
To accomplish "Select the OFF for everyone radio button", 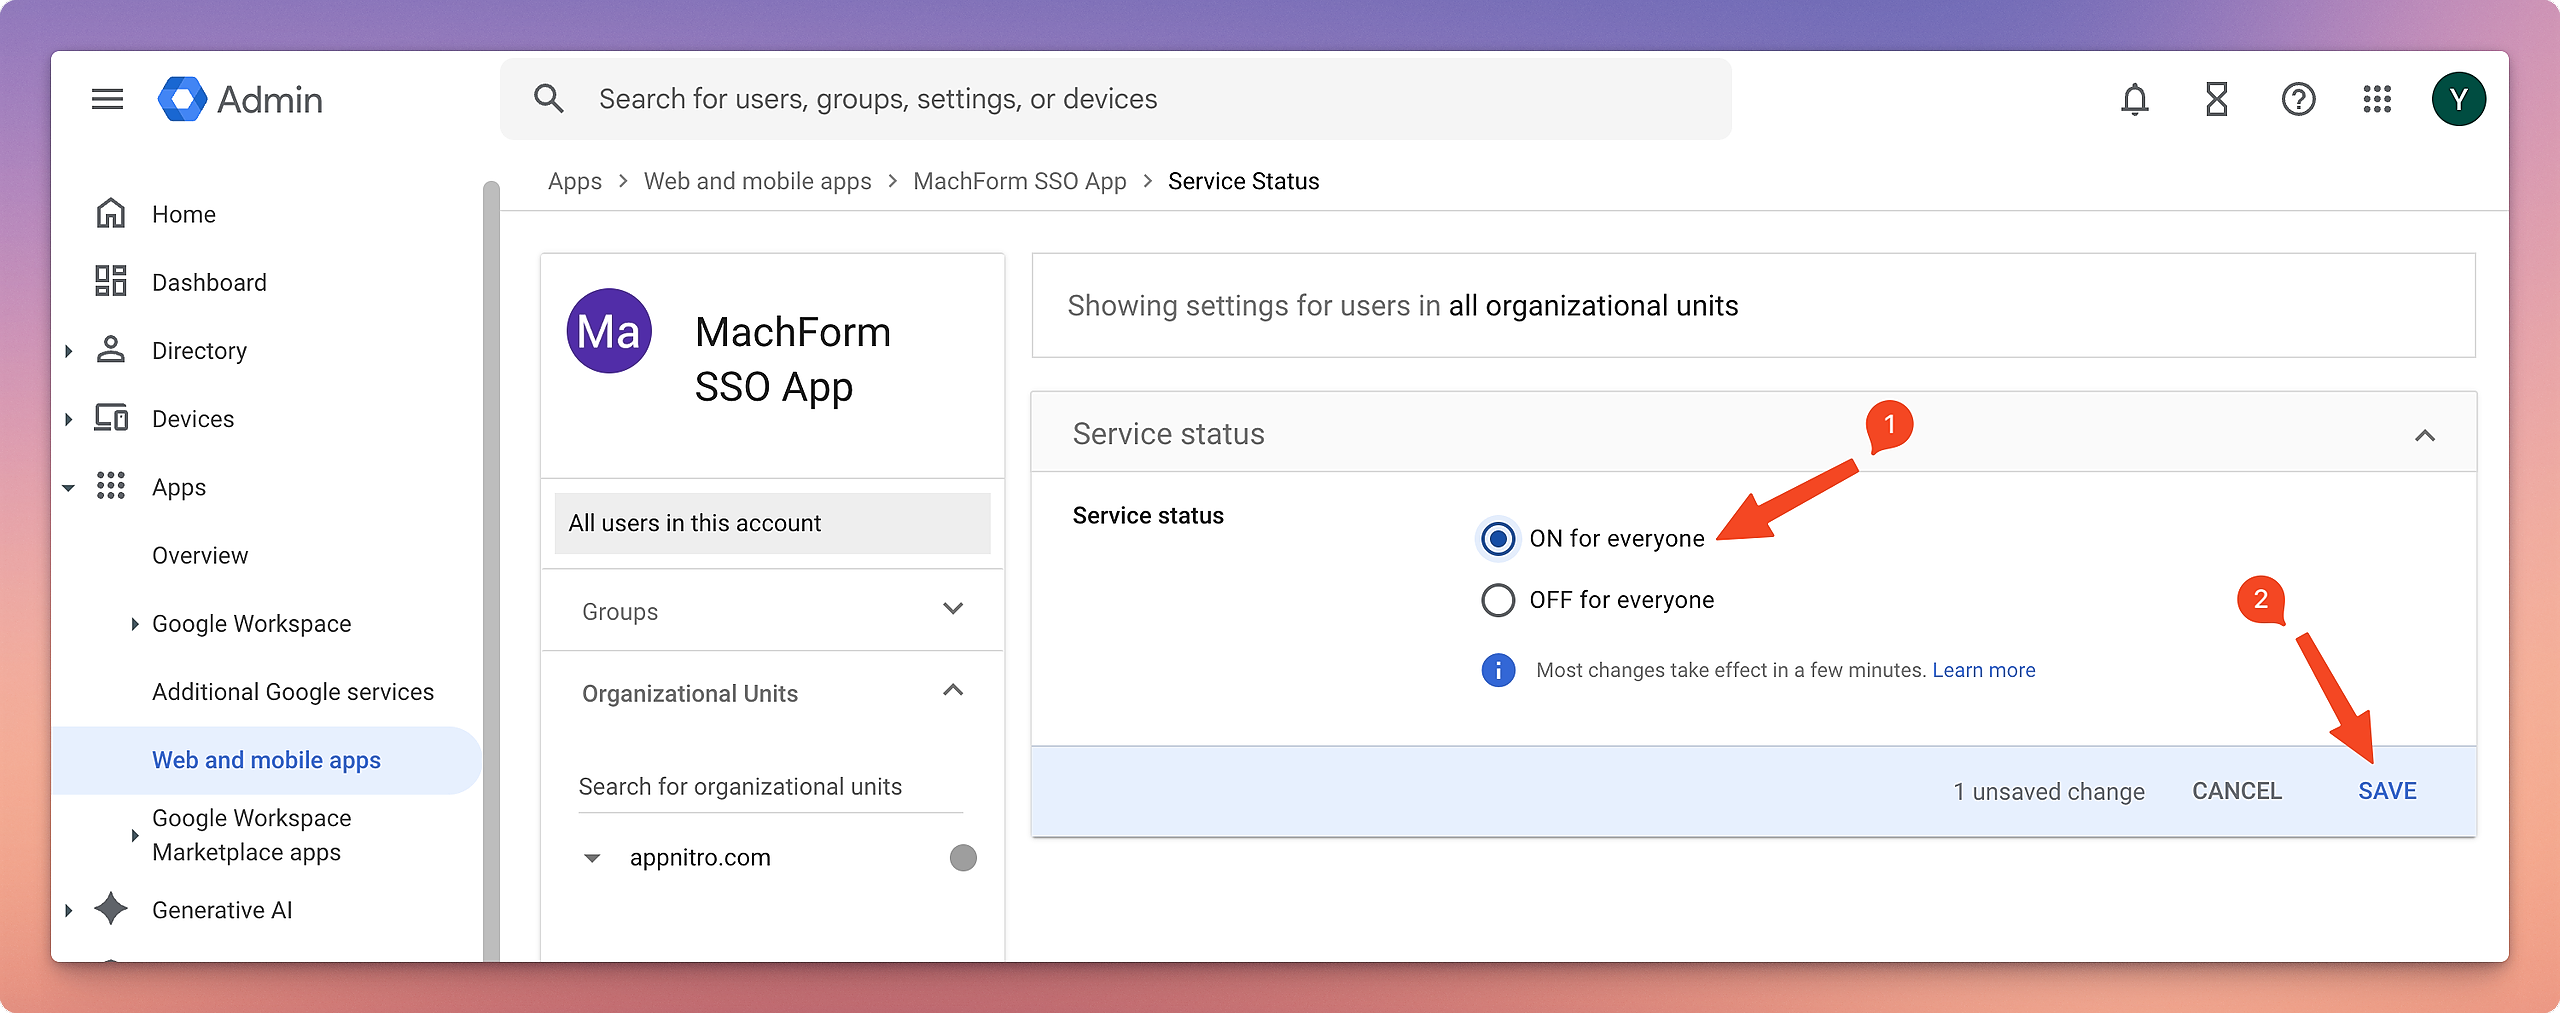I will (1497, 600).
